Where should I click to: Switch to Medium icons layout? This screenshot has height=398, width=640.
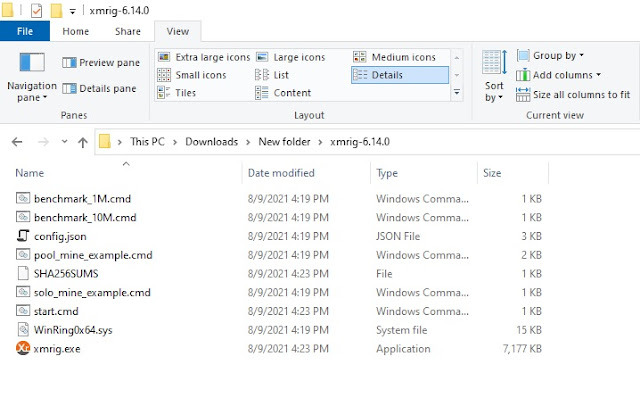pyautogui.click(x=394, y=57)
